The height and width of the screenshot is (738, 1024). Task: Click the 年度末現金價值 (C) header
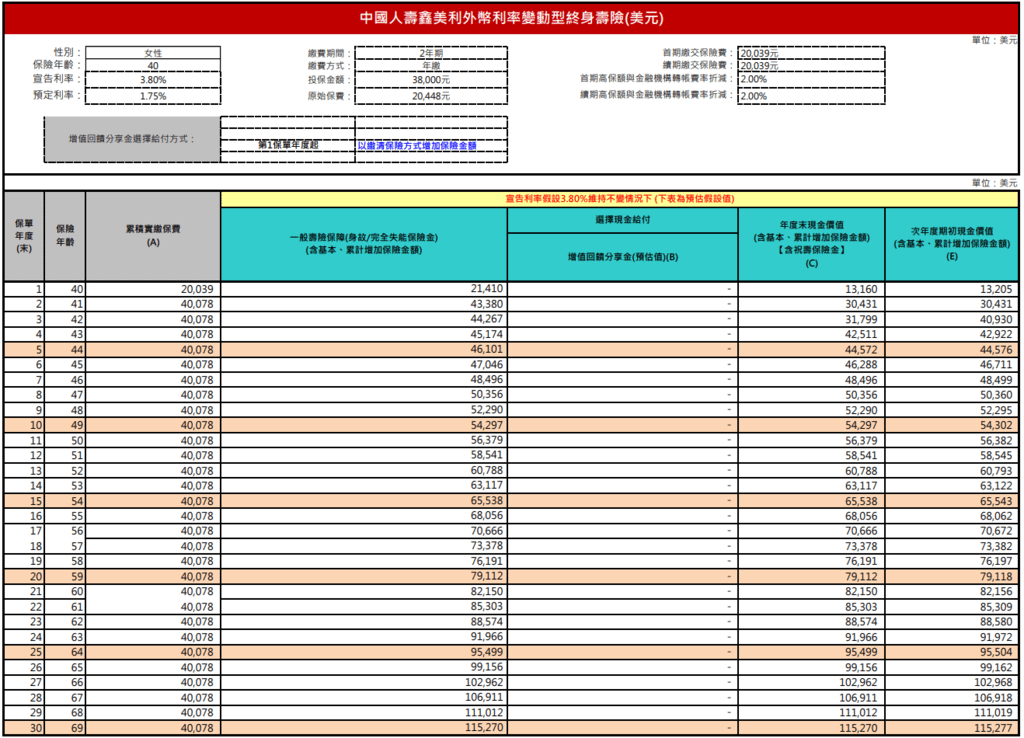pos(811,244)
